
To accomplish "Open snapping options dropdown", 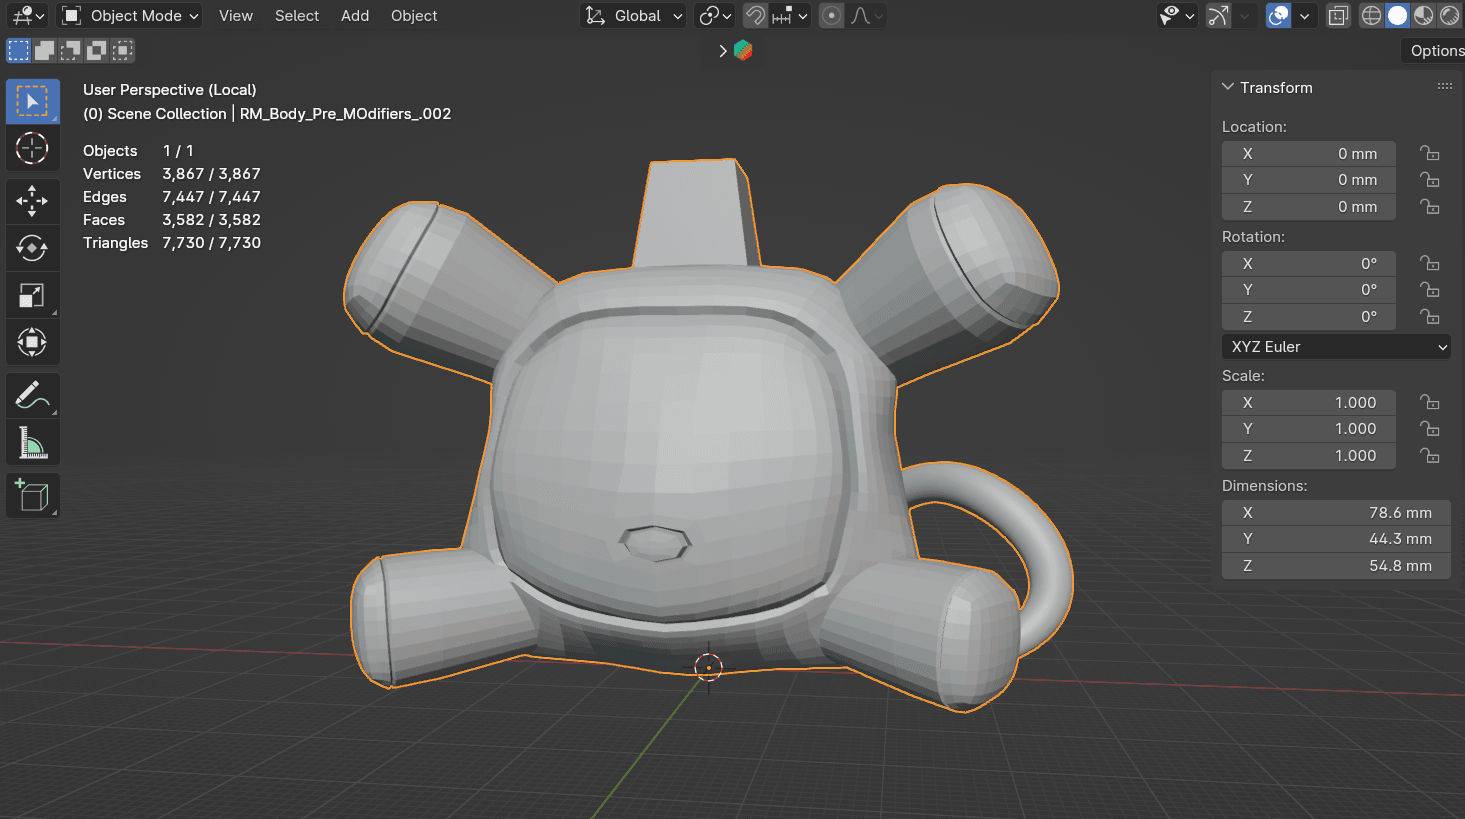I will coord(790,16).
